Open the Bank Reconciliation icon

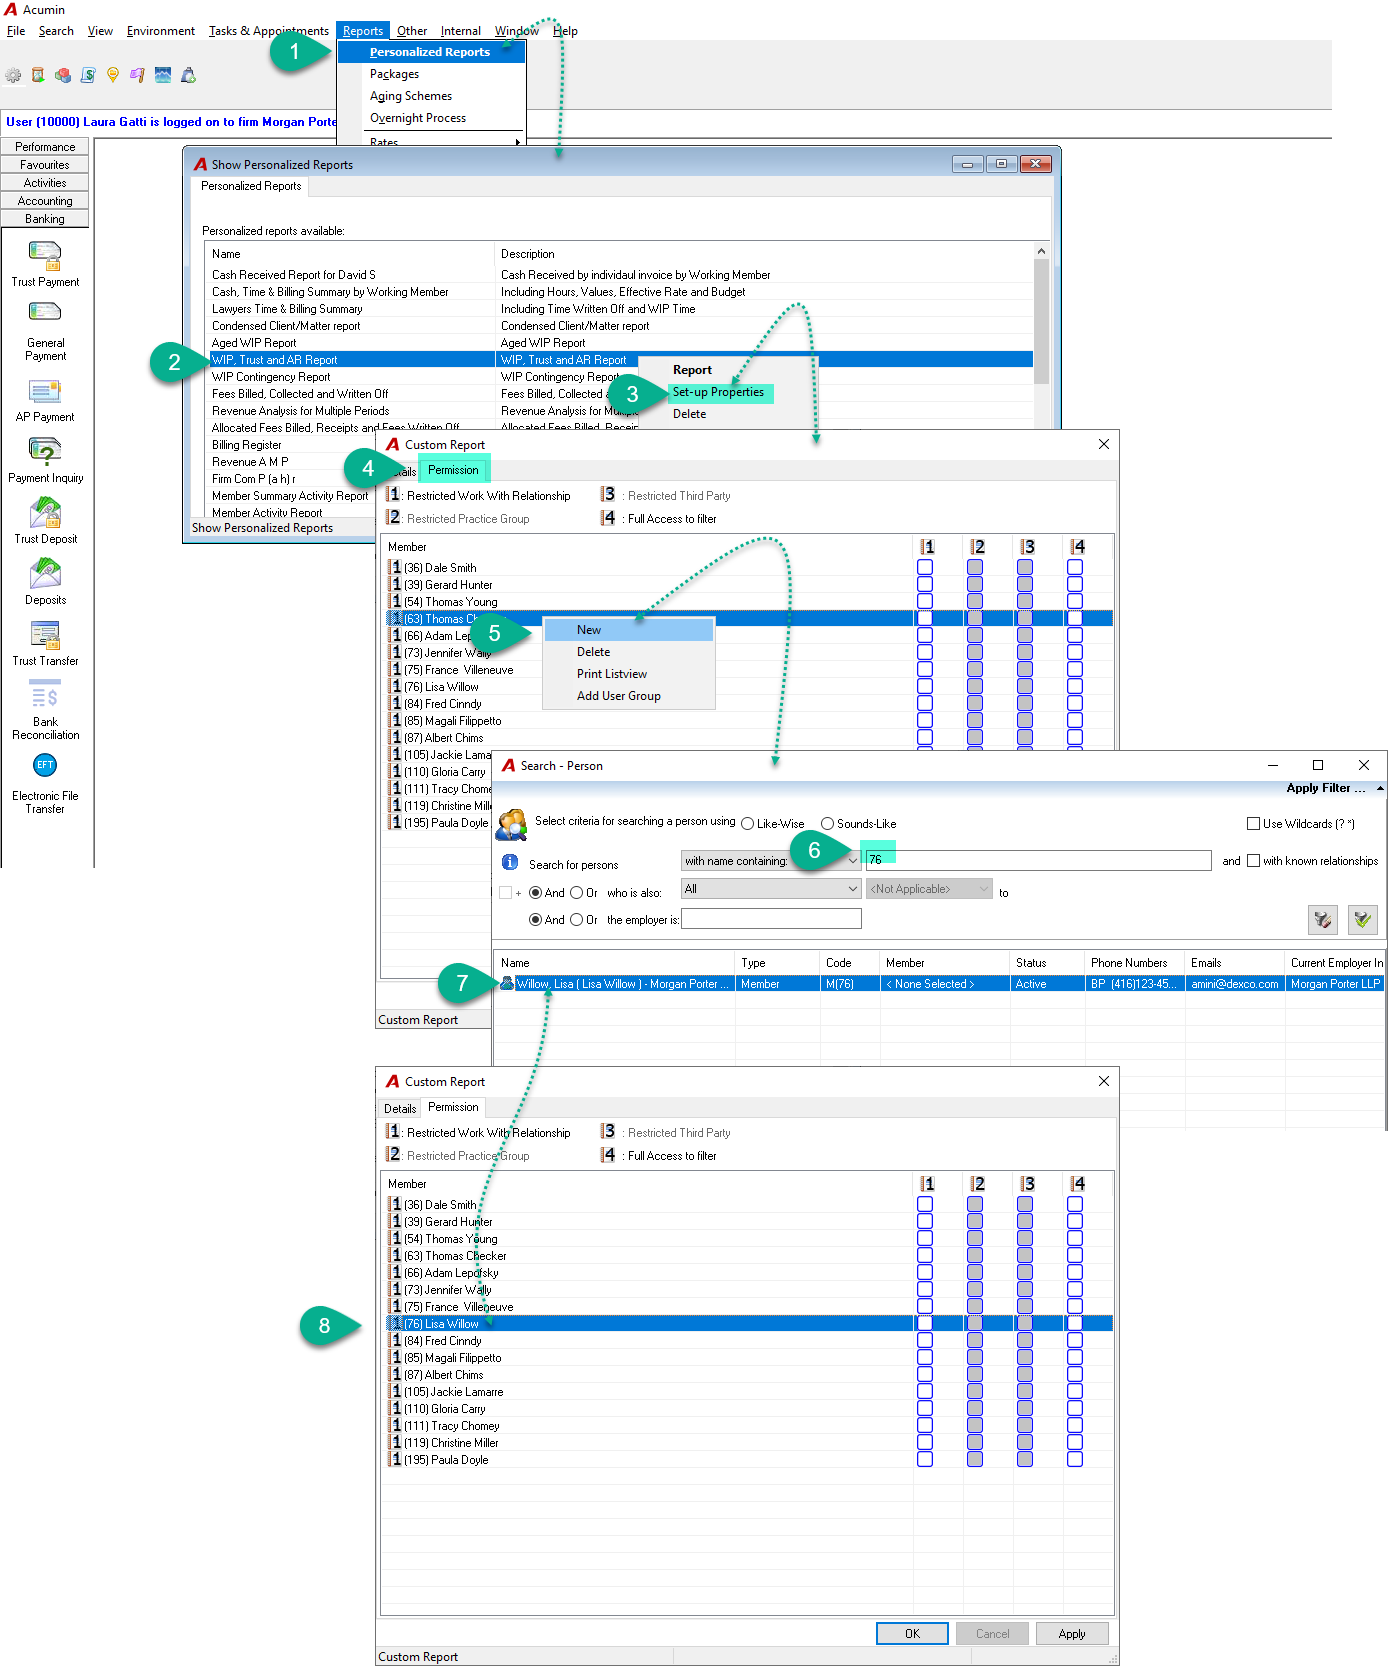pyautogui.click(x=45, y=696)
